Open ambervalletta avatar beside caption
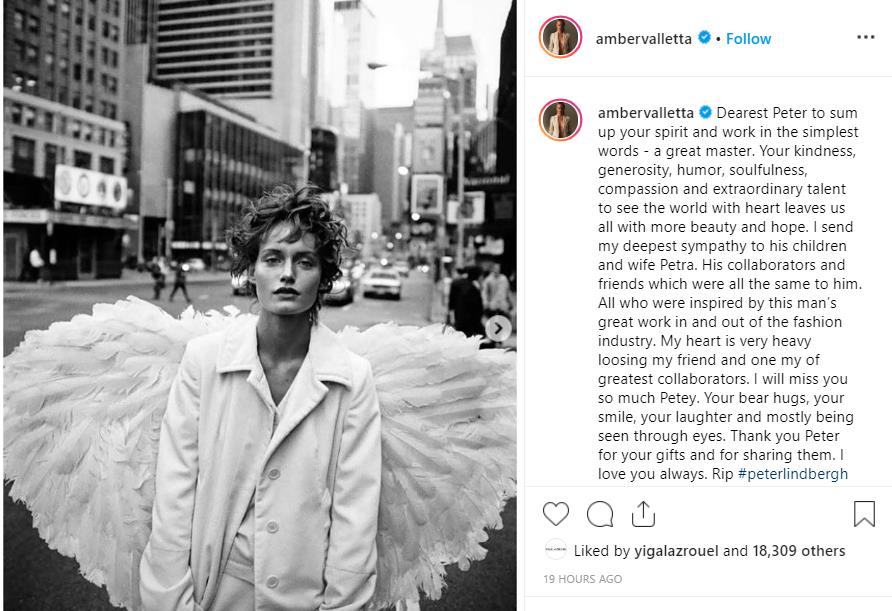 pyautogui.click(x=560, y=119)
